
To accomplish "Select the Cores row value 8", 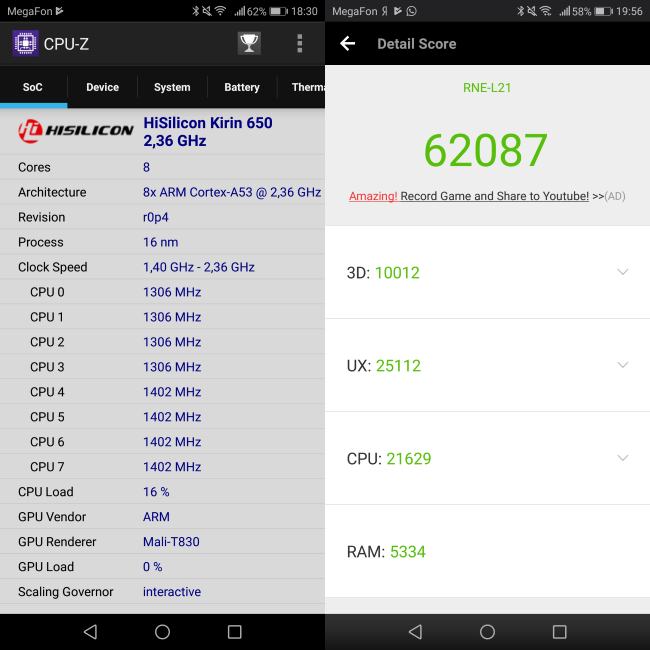I will 146,167.
